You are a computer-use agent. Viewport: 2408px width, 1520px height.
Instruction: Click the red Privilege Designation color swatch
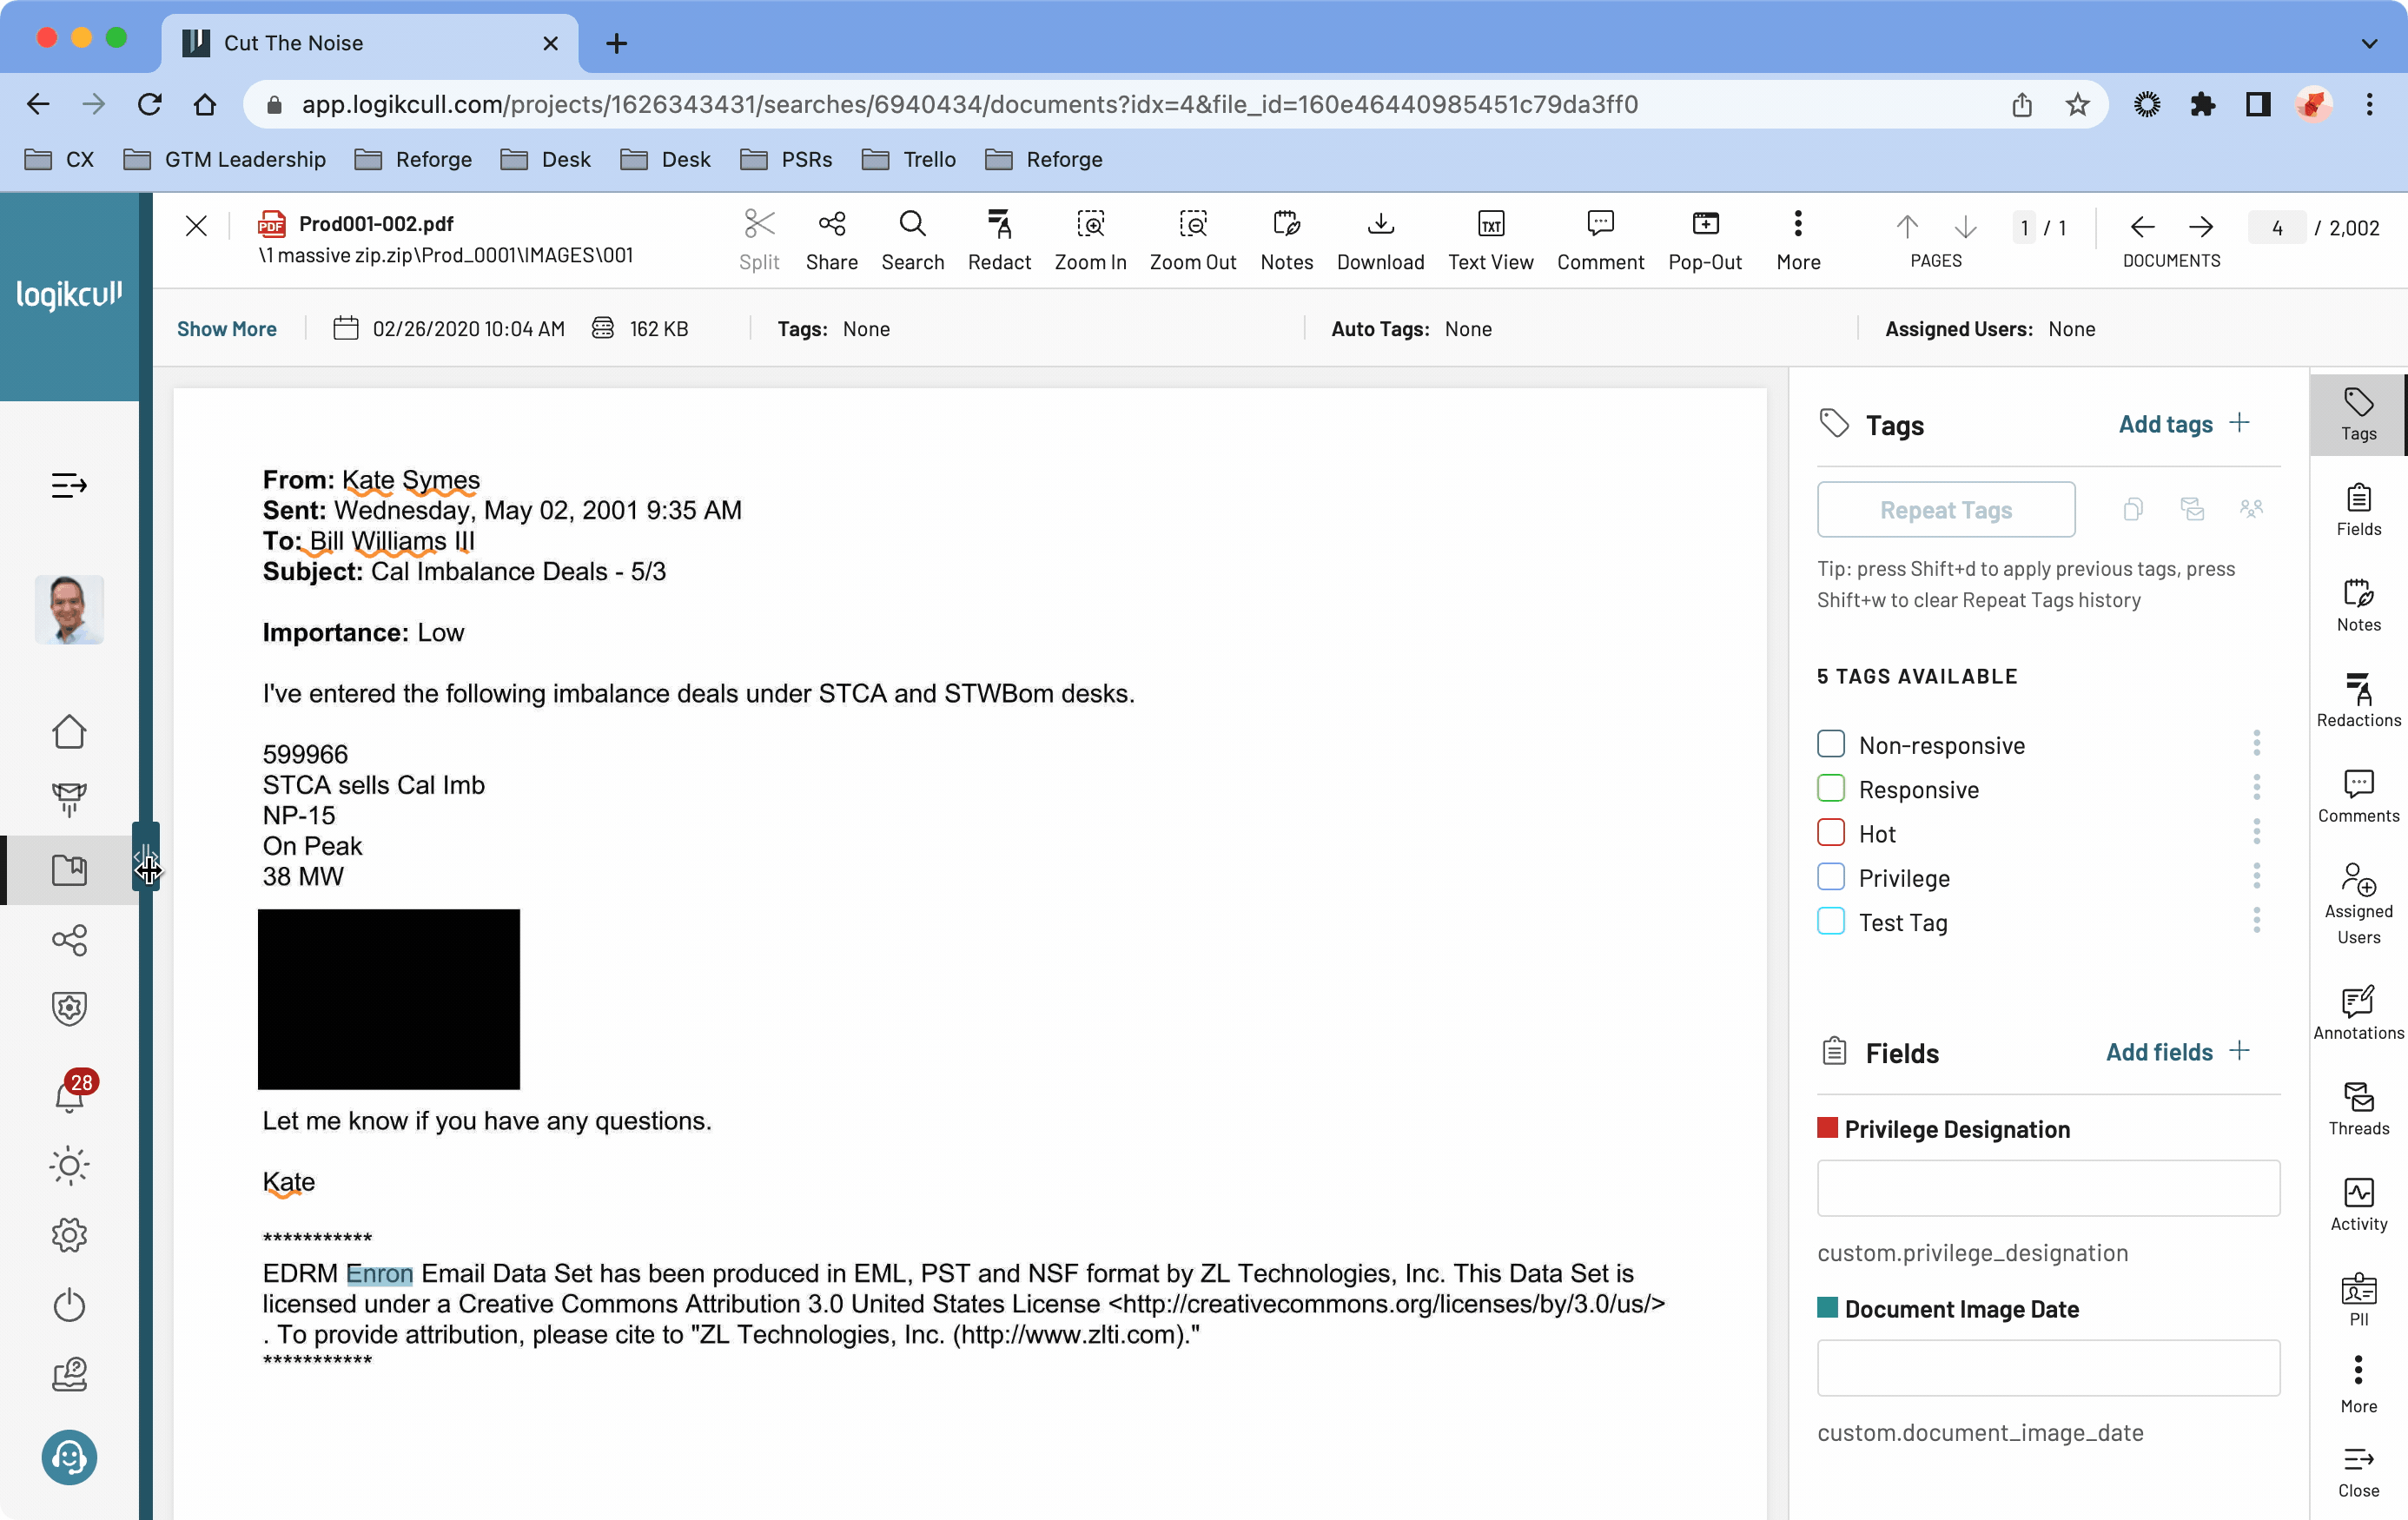click(1827, 1128)
